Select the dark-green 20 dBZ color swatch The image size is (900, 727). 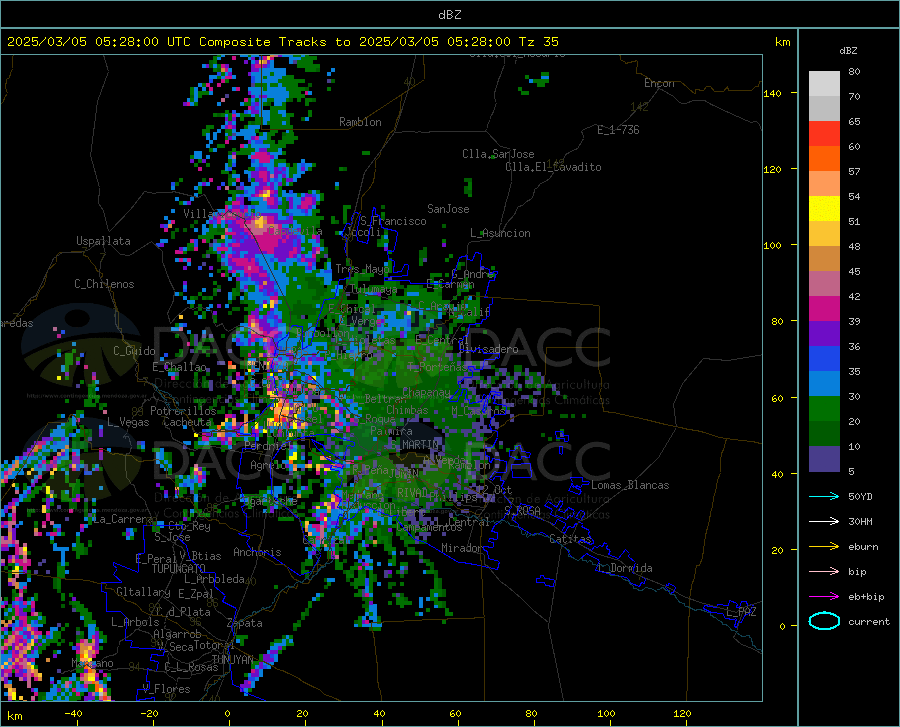click(824, 433)
